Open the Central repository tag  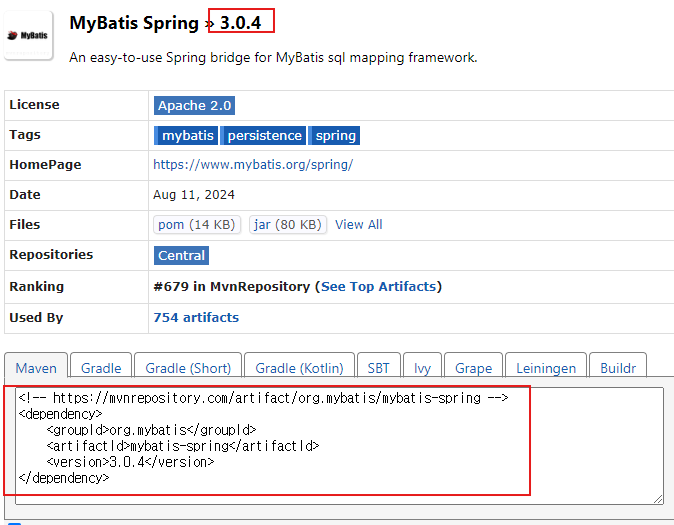[181, 255]
